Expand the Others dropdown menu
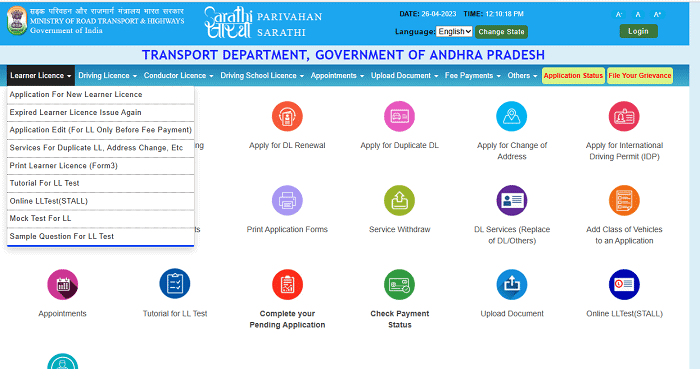This screenshot has height=369, width=700. (522, 75)
